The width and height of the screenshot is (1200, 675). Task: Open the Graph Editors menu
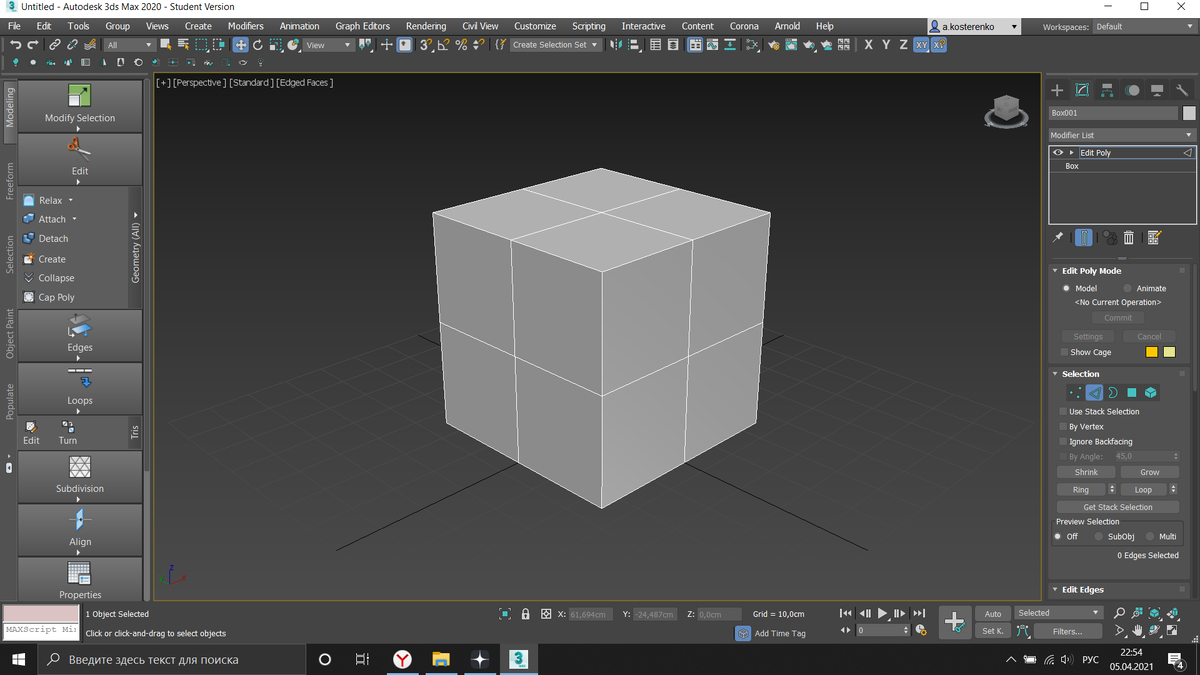click(362, 26)
